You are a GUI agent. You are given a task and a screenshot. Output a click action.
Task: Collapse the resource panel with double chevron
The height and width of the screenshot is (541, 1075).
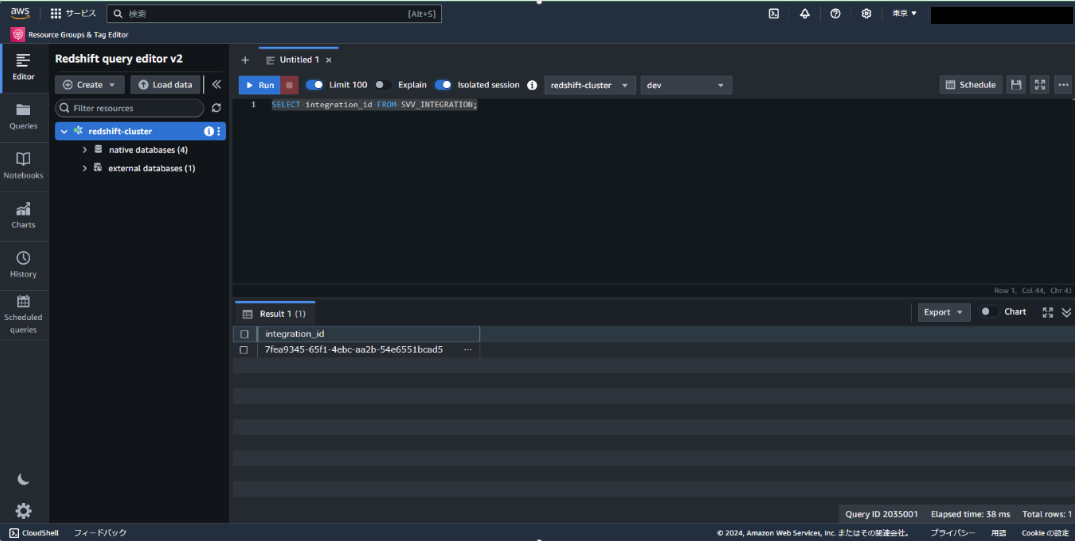pos(216,84)
